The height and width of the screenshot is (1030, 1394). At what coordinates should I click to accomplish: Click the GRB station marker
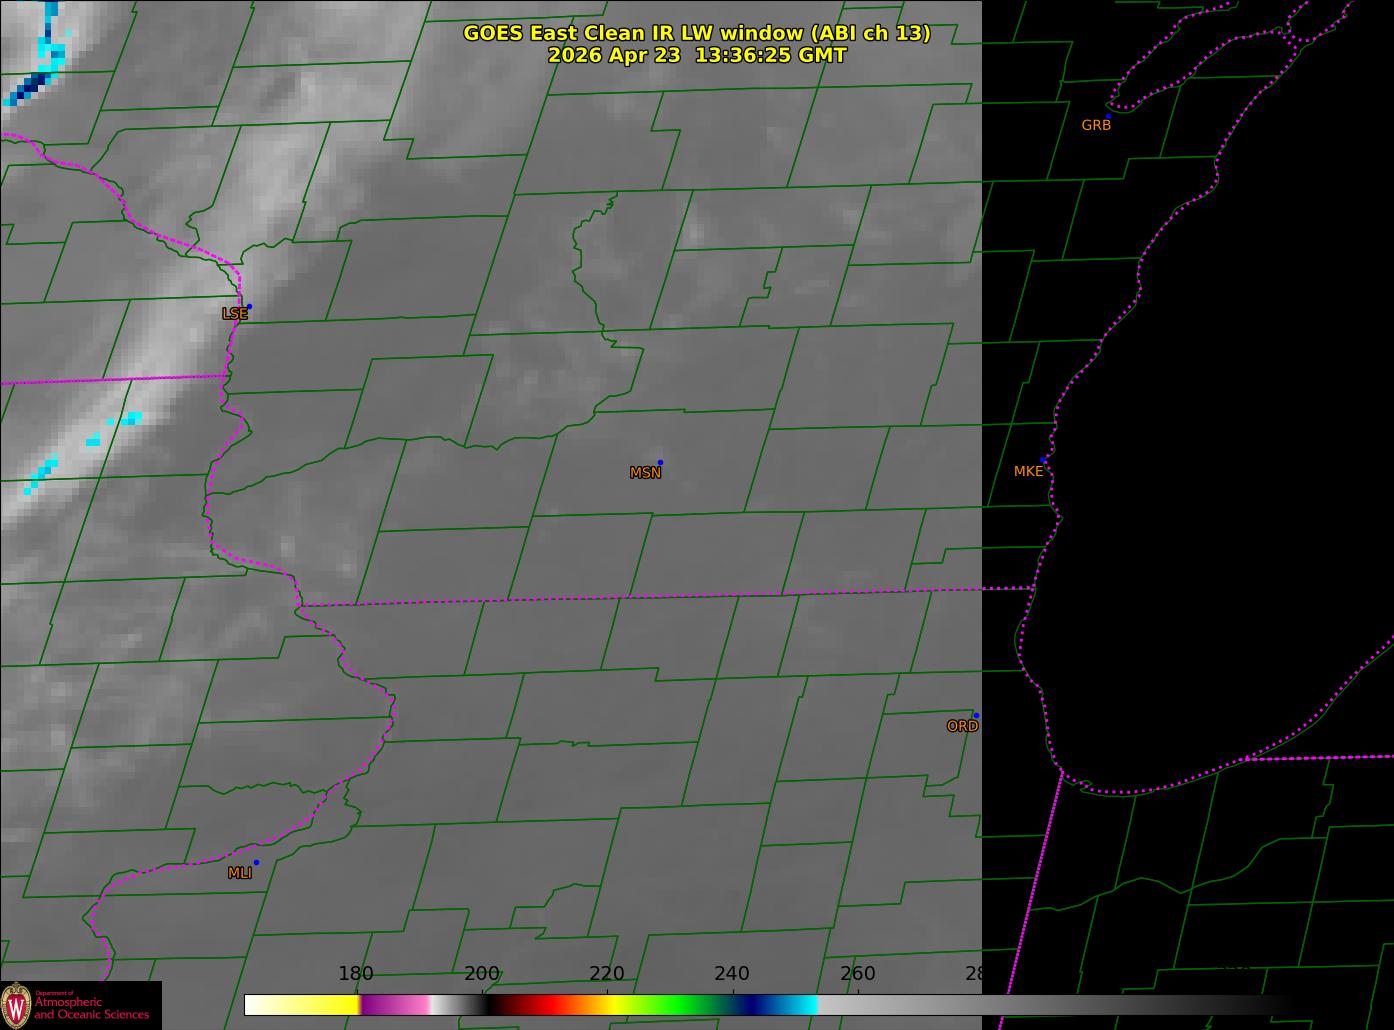[1108, 116]
